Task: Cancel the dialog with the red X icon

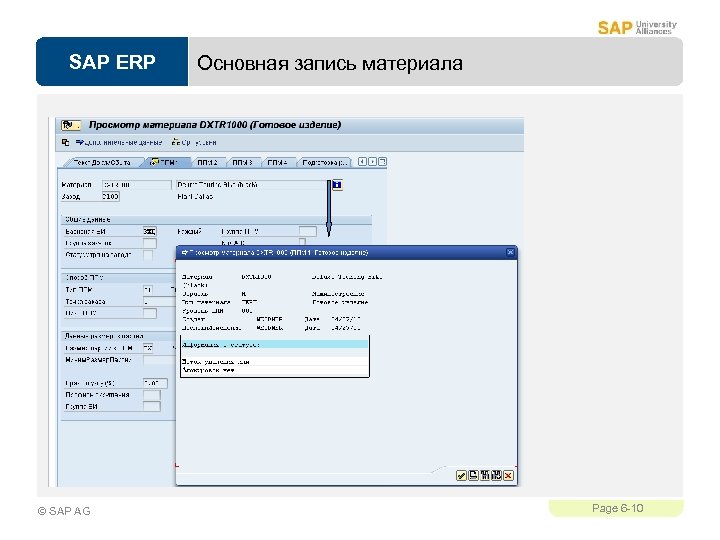Action: tap(508, 475)
